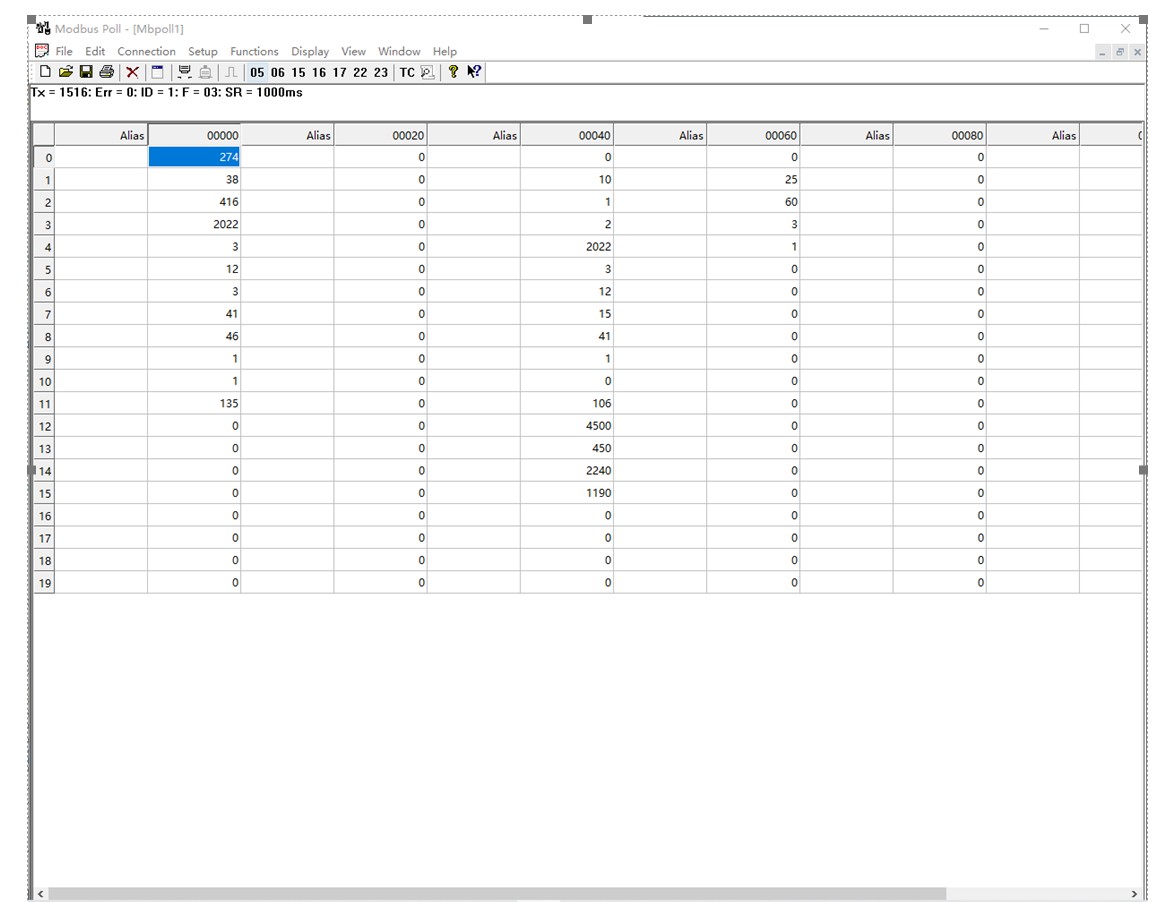Select cell with value 10 in column 00040
Viewport: 1161px width, 902px height.
coord(567,179)
